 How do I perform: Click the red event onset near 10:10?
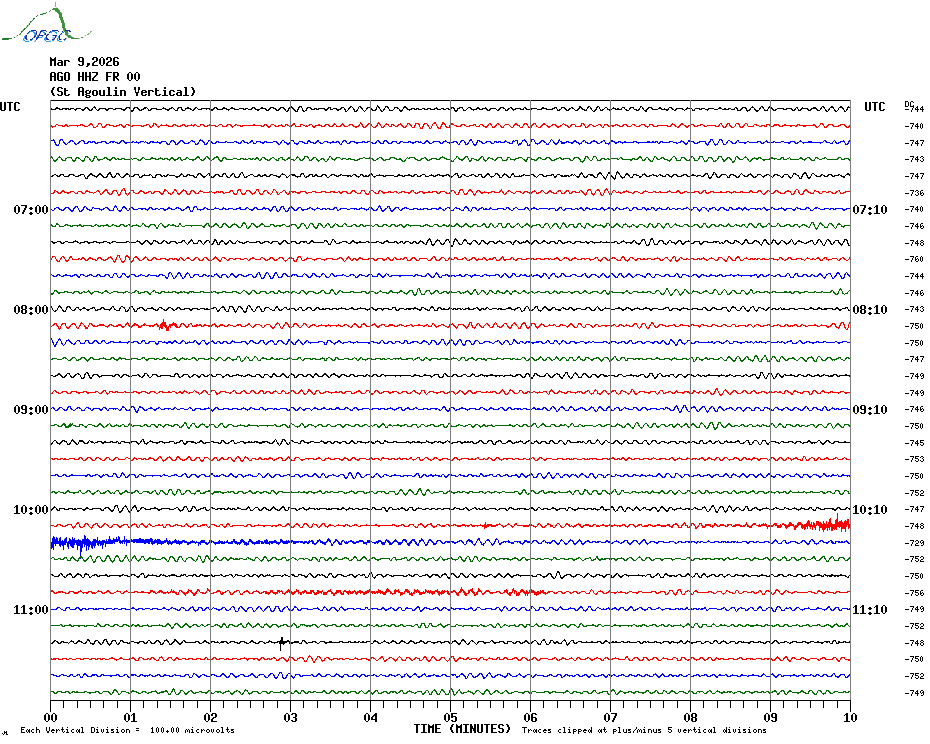(821, 524)
